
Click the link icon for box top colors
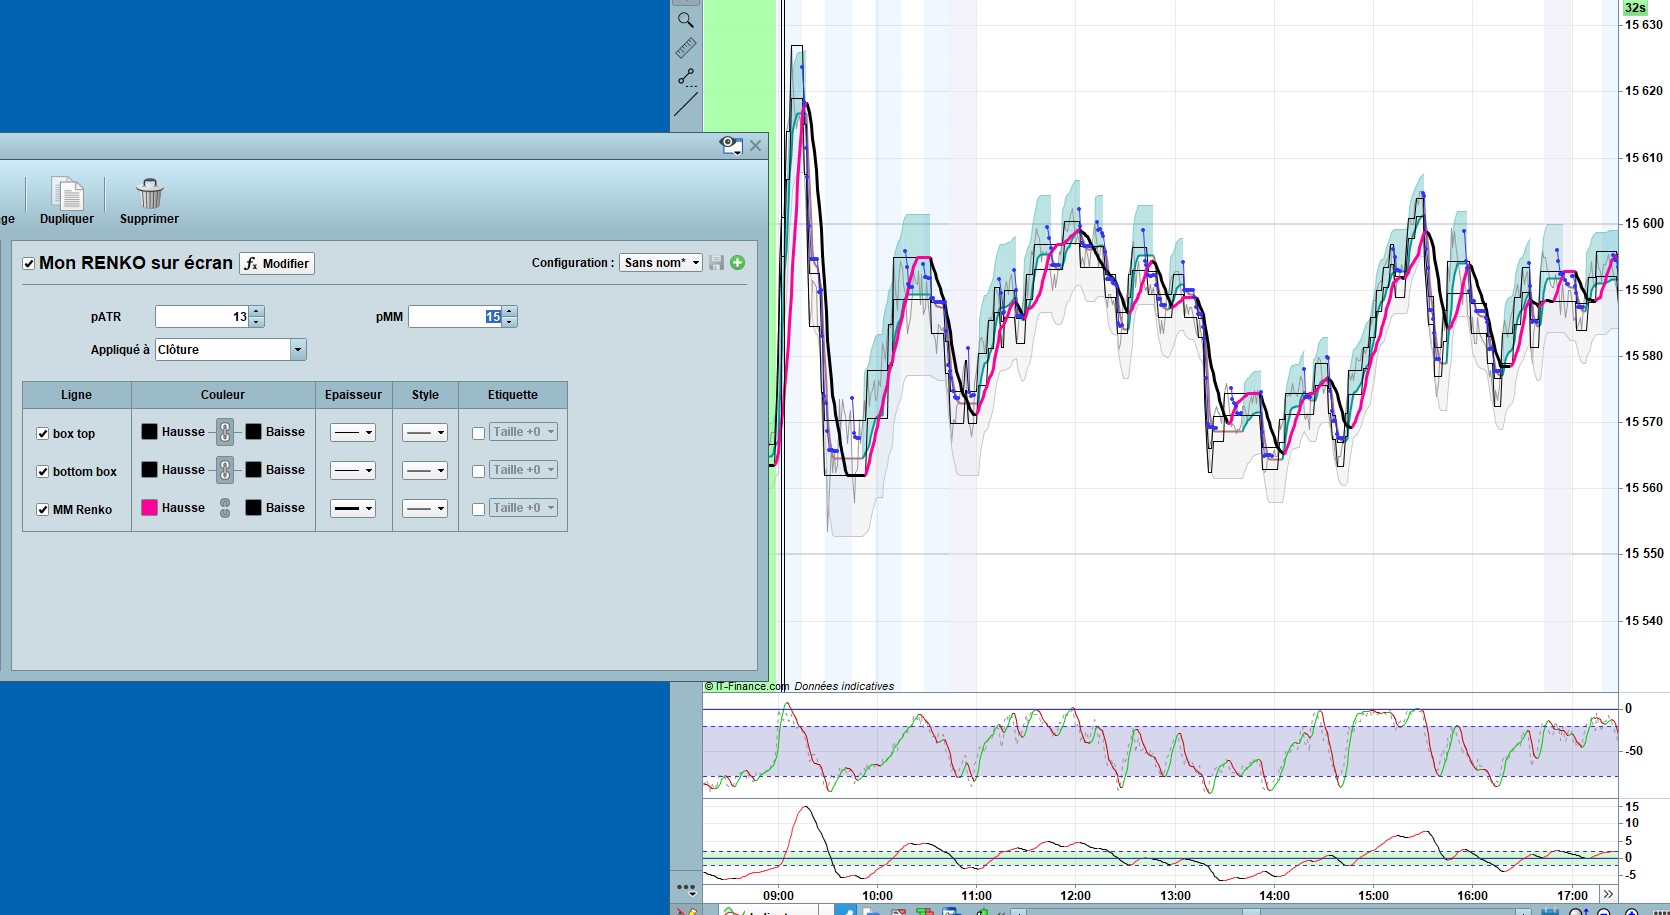tap(225, 432)
